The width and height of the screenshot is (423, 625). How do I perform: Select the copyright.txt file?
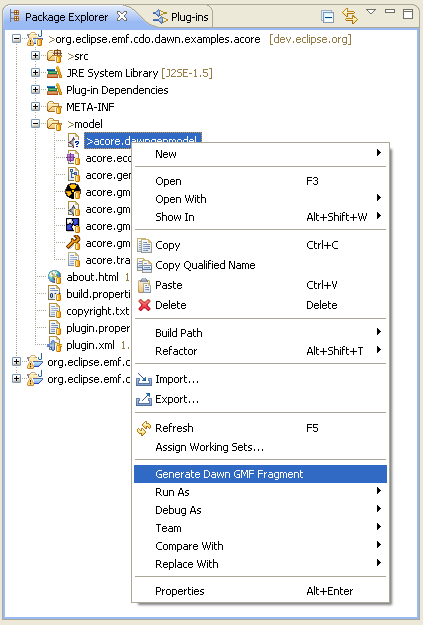pos(98,311)
